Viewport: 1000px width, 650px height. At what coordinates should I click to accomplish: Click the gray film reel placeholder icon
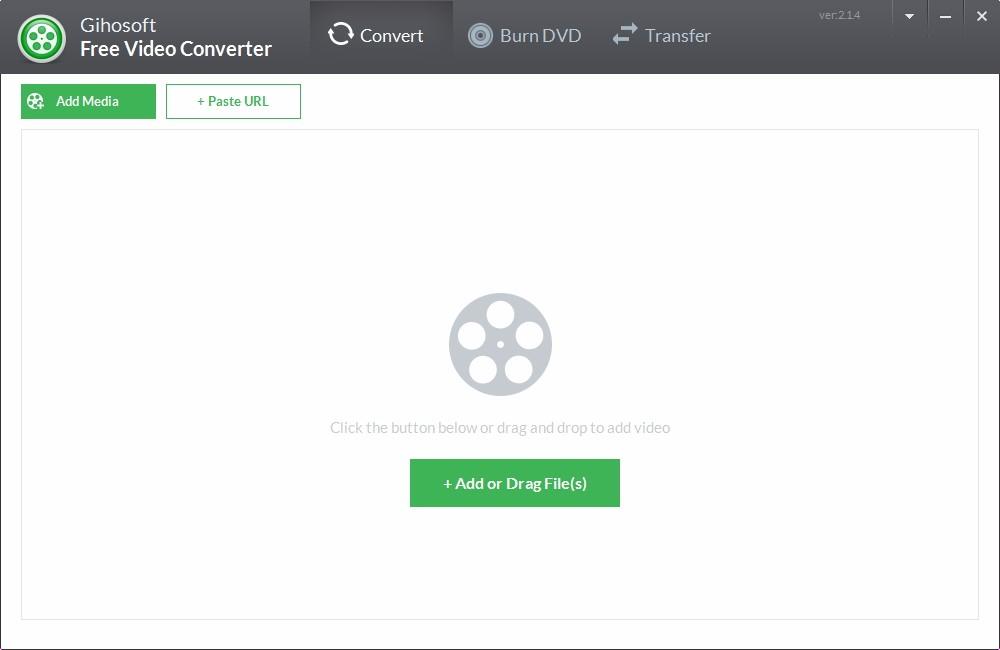point(500,344)
